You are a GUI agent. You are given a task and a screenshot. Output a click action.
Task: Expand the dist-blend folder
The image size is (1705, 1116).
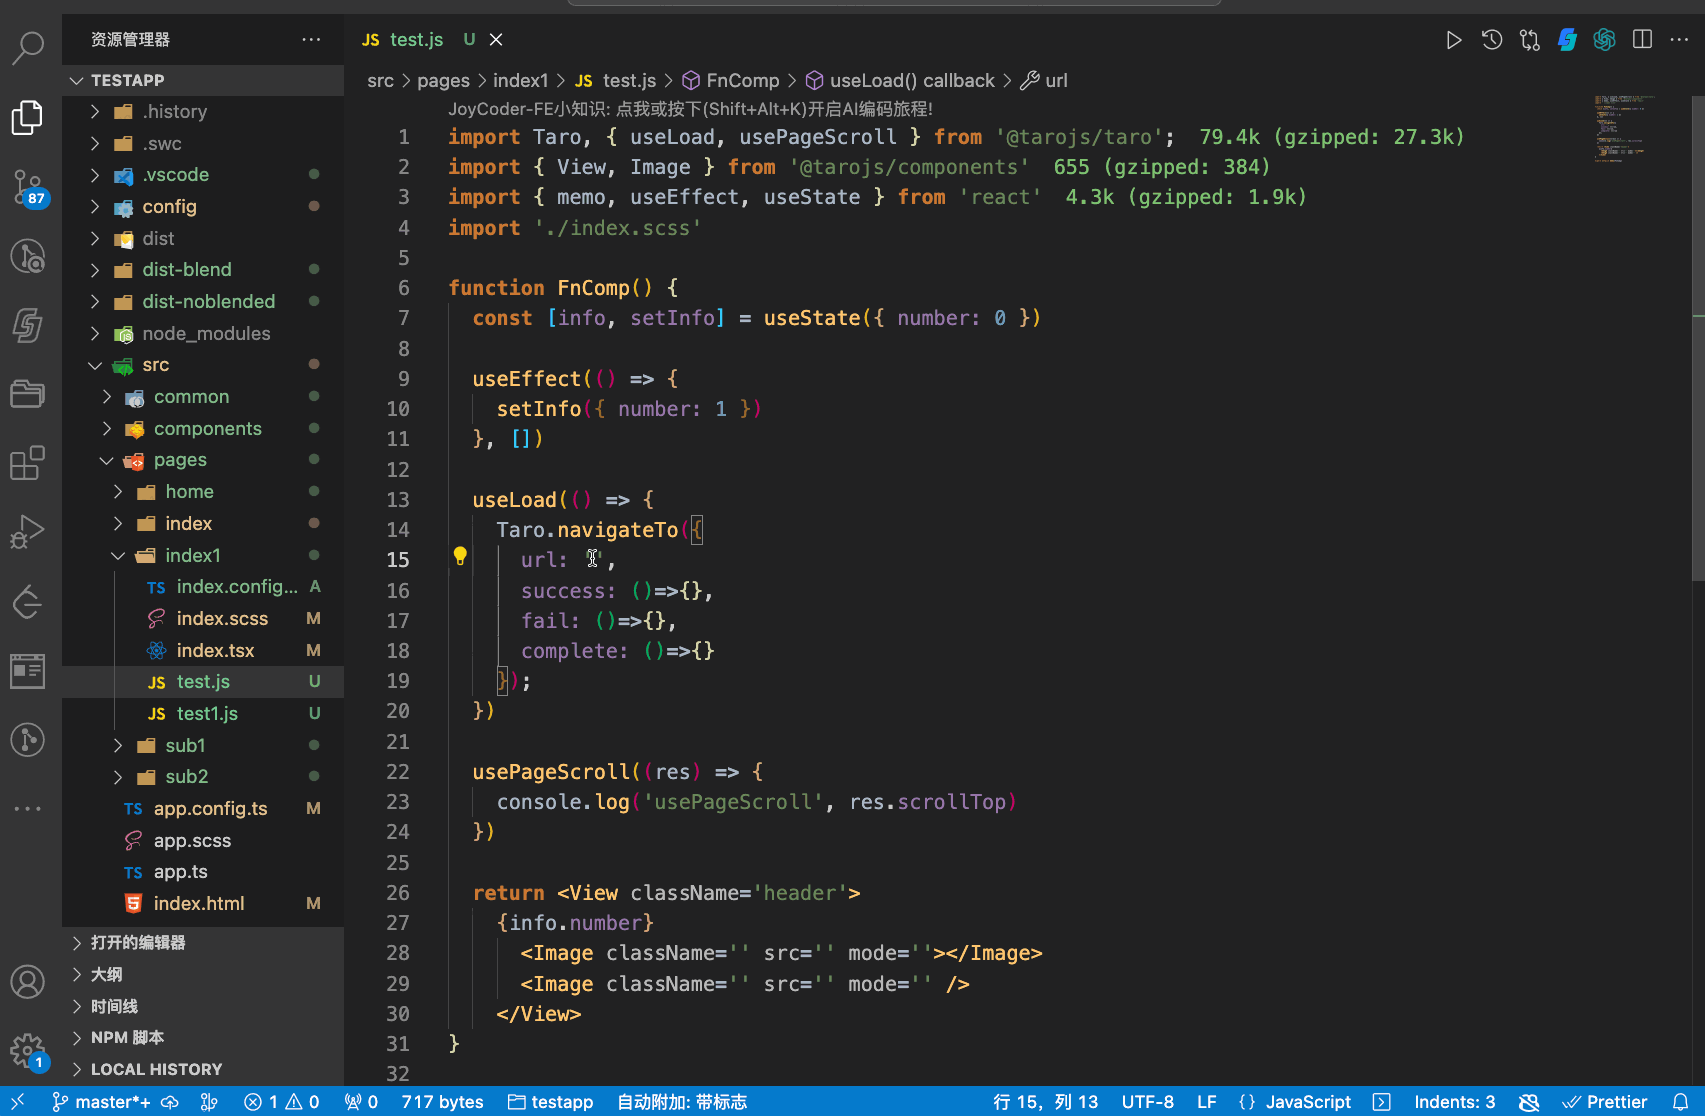click(203, 270)
